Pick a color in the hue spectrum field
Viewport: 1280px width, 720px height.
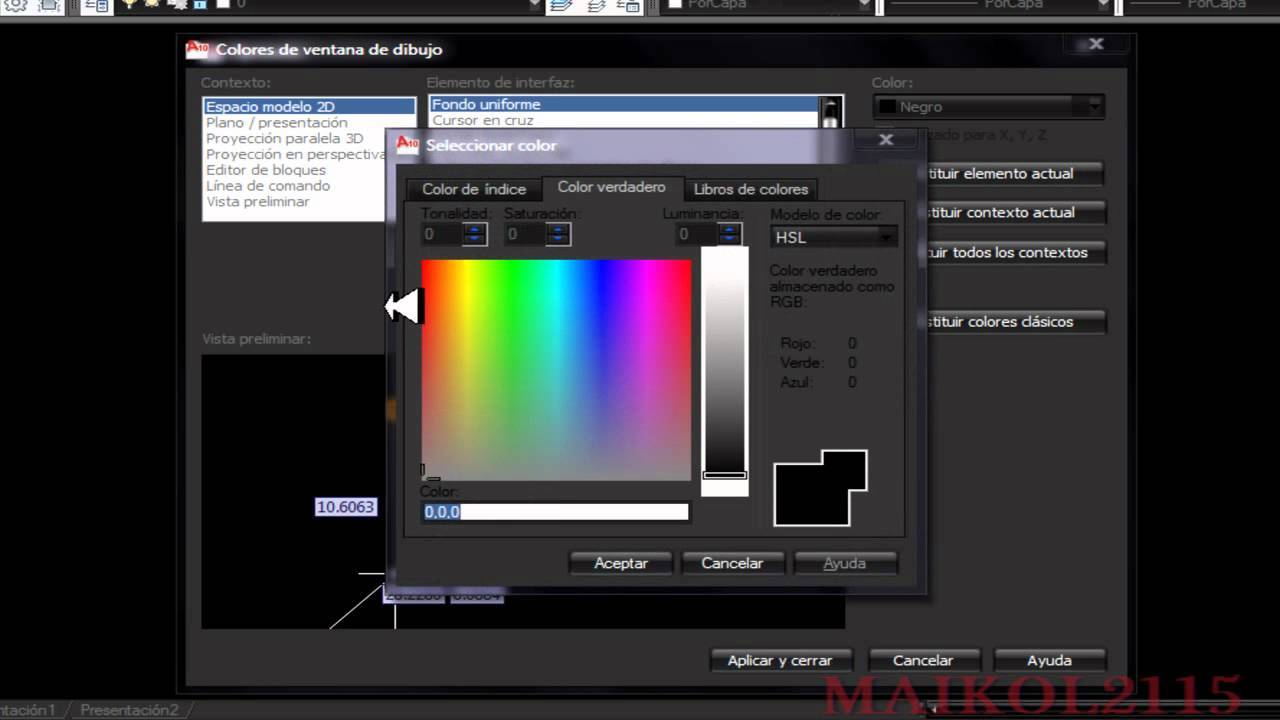555,370
